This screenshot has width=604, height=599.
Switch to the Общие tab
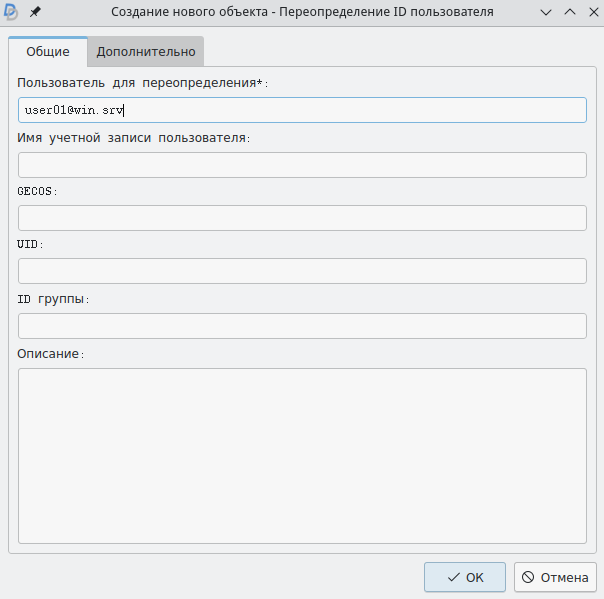[x=47, y=51]
